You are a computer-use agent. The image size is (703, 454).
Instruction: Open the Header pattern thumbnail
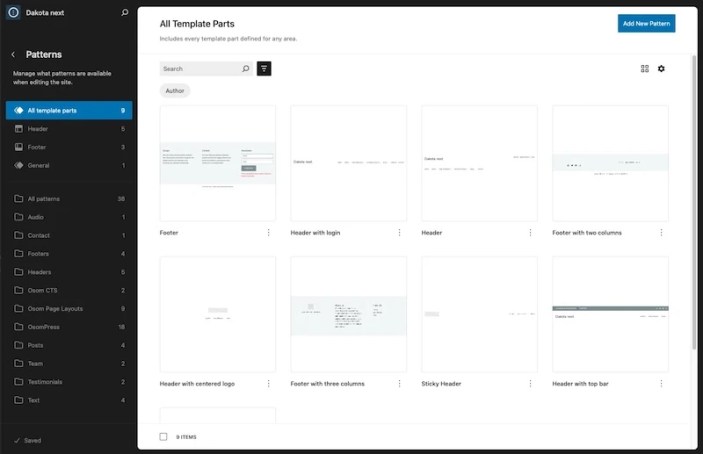pyautogui.click(x=480, y=163)
